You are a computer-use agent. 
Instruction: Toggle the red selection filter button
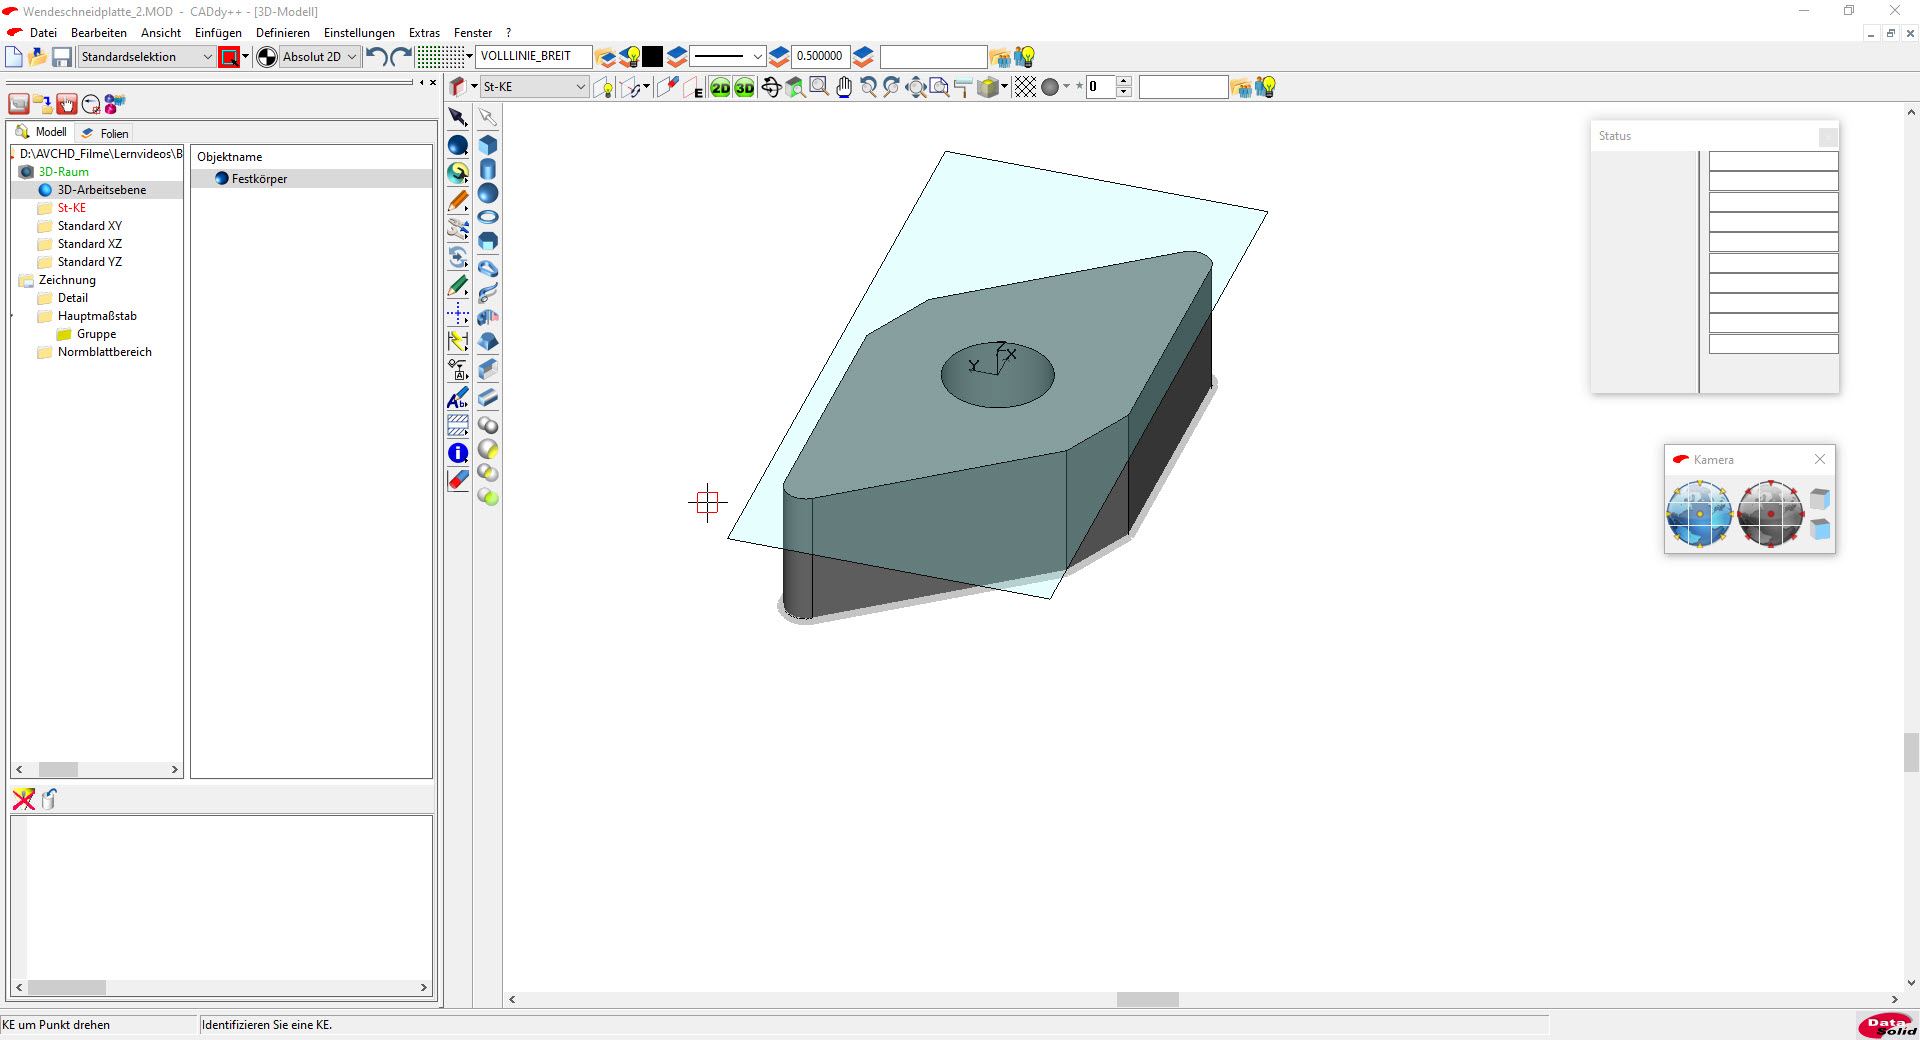(229, 57)
